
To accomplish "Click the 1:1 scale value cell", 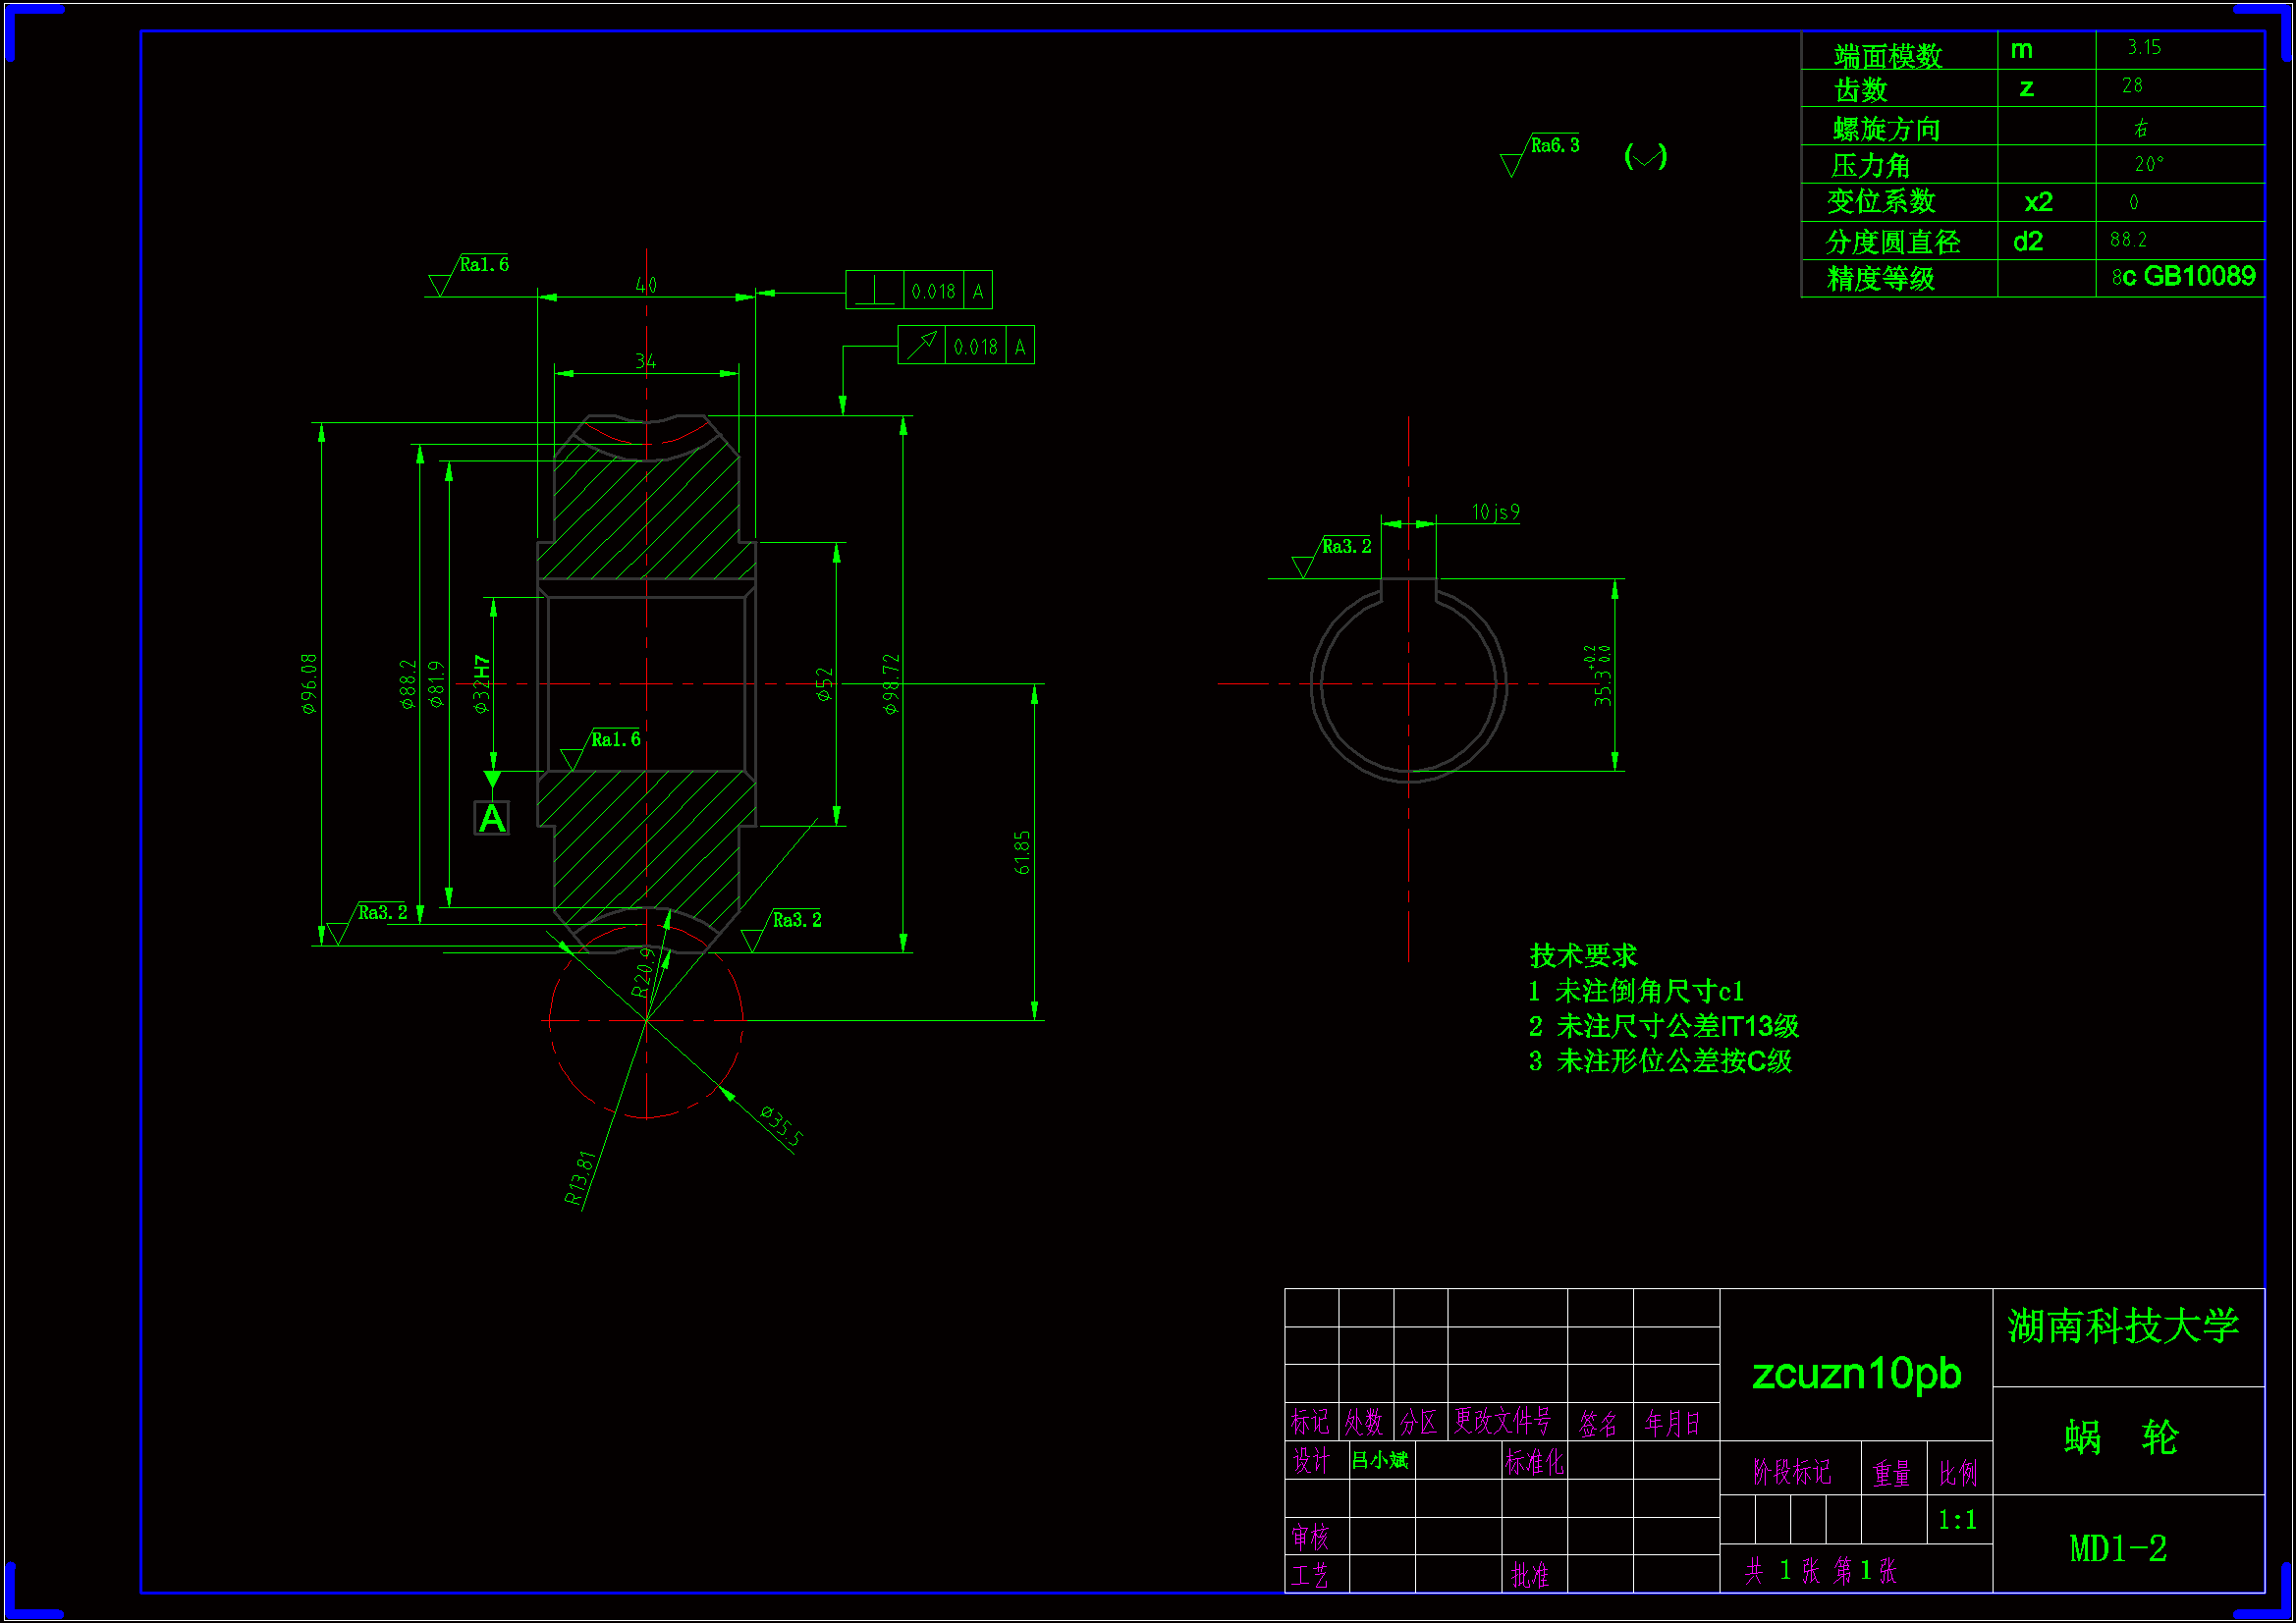I will pyautogui.click(x=1956, y=1520).
